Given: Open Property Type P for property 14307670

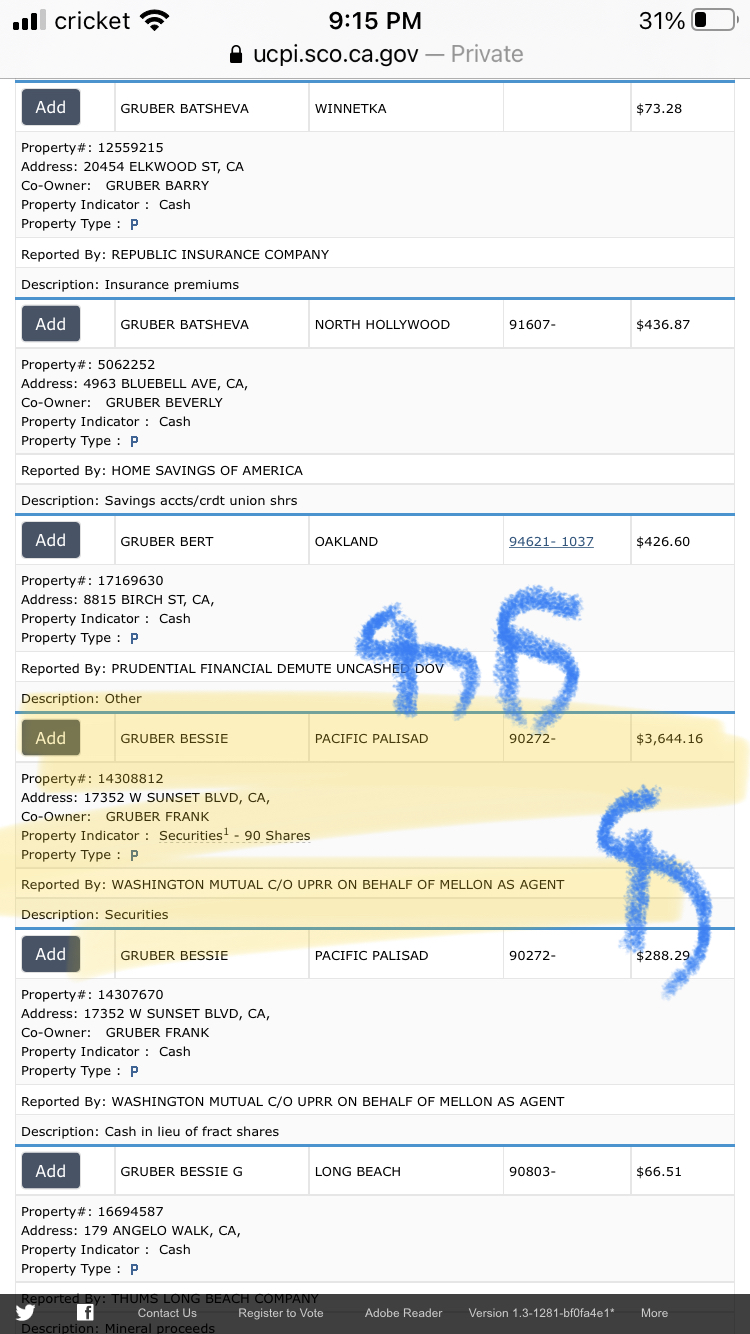Looking at the screenshot, I should (x=134, y=1071).
